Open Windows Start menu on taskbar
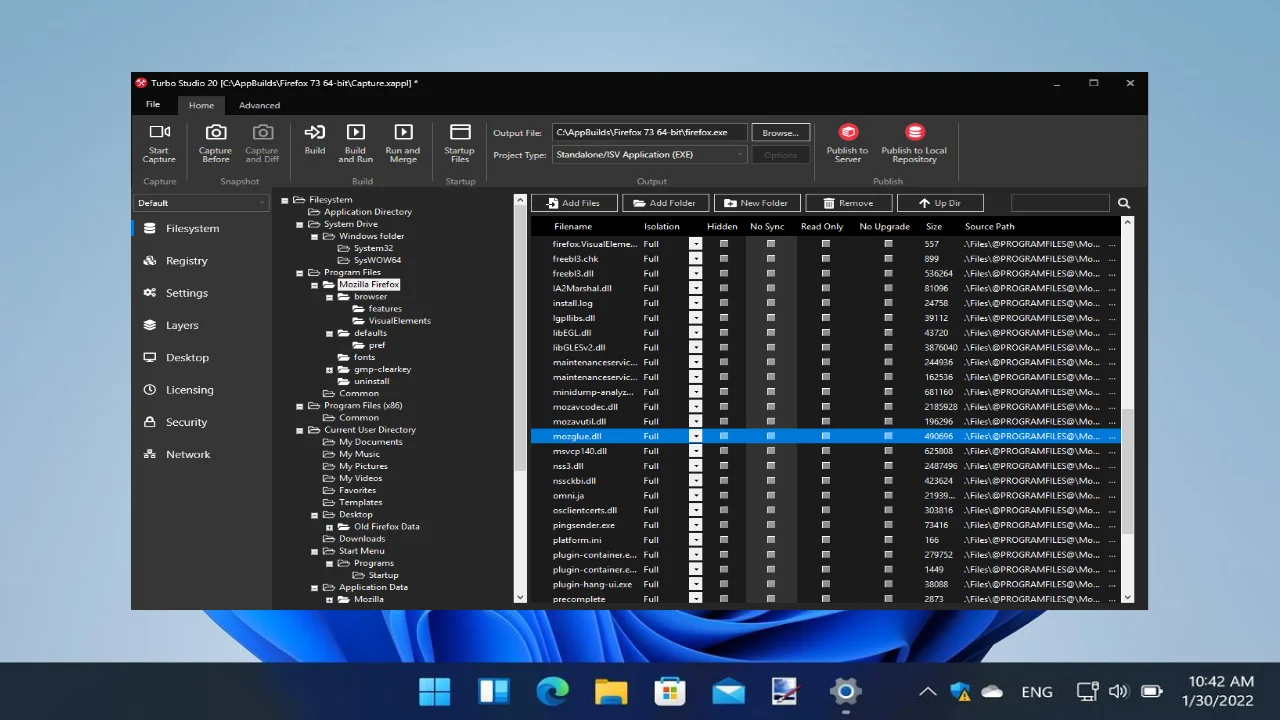Image resolution: width=1280 pixels, height=720 pixels. point(435,691)
